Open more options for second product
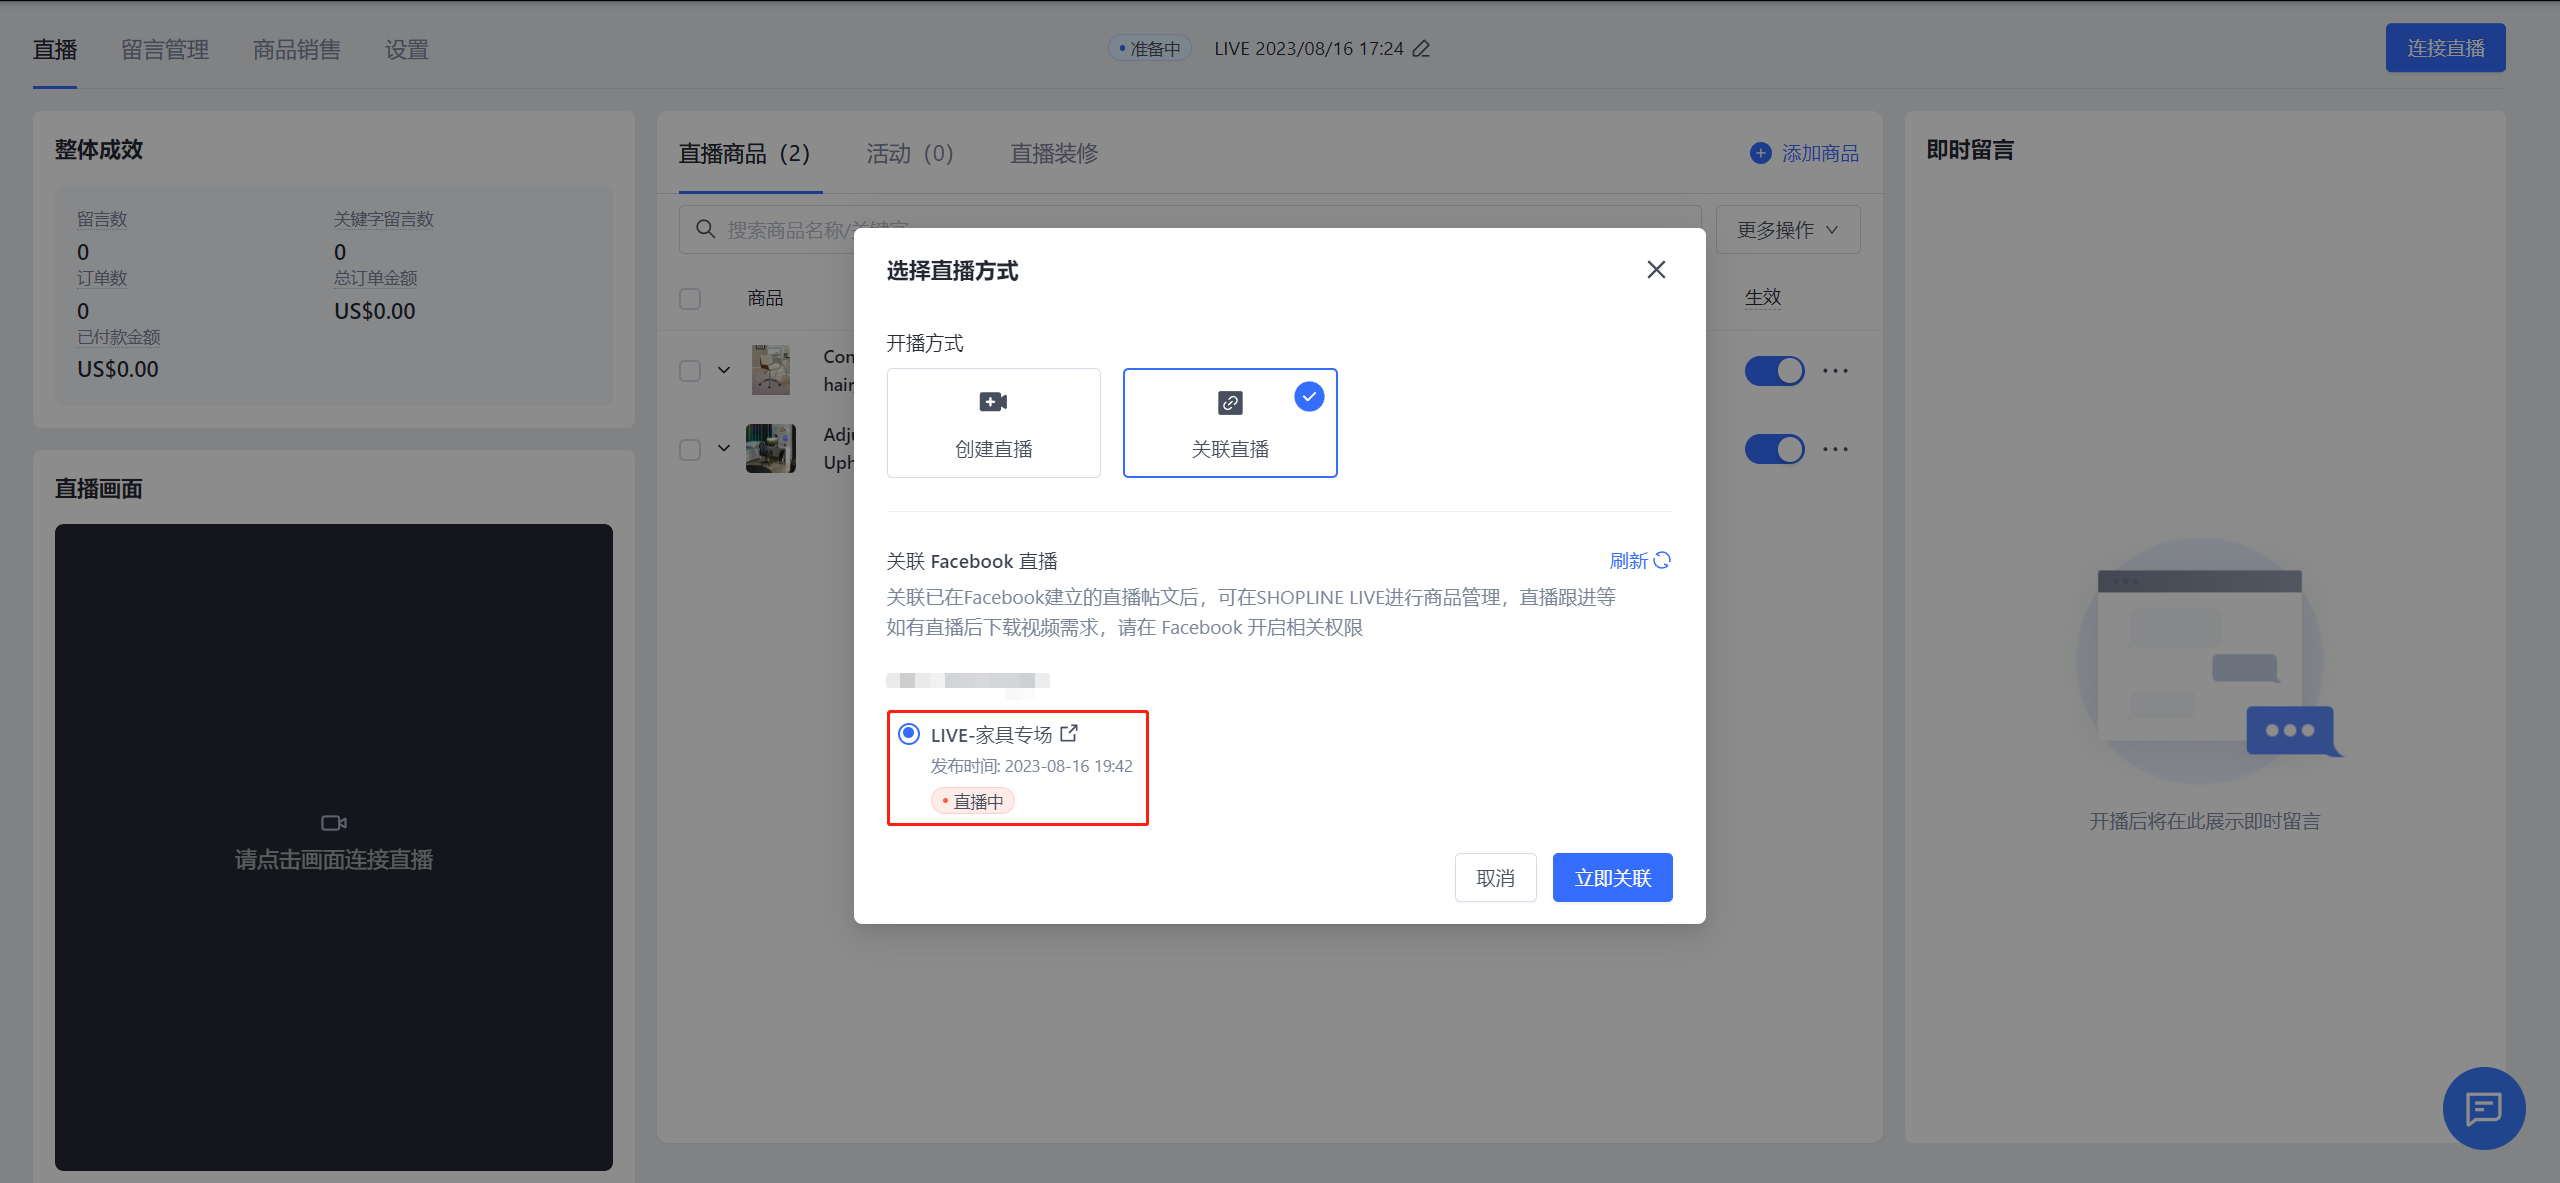Image resolution: width=2560 pixels, height=1183 pixels. (x=1835, y=449)
